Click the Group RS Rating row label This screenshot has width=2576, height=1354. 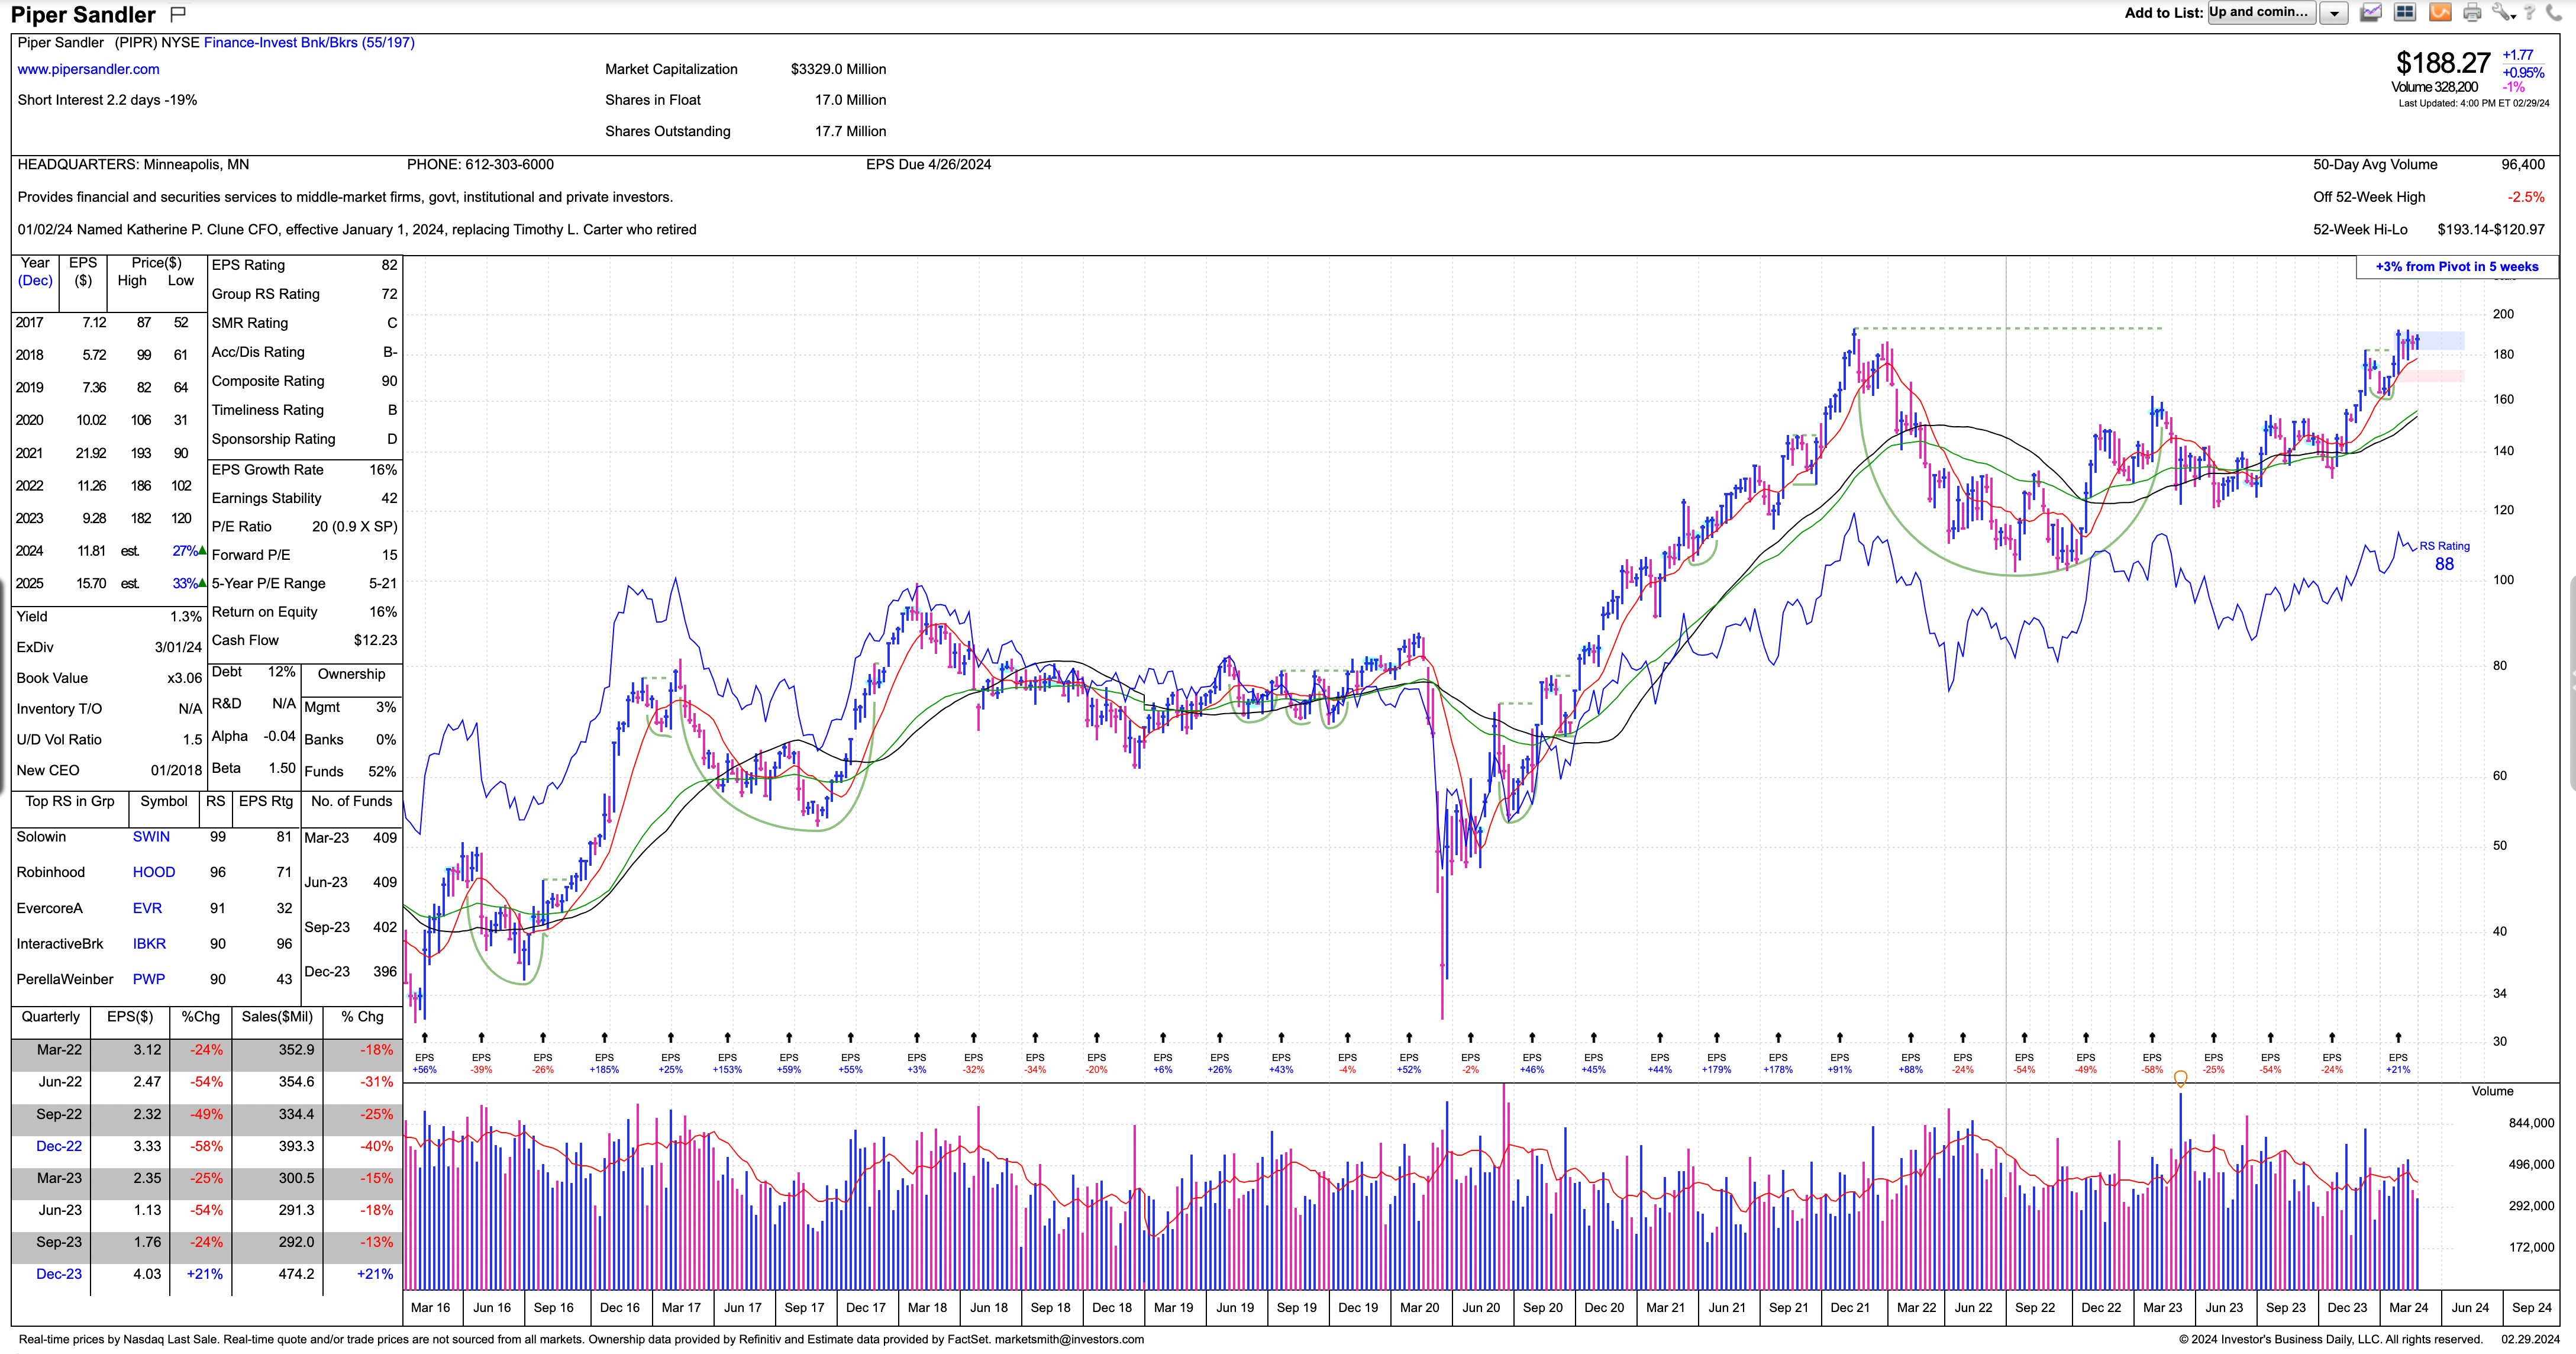pyautogui.click(x=265, y=294)
